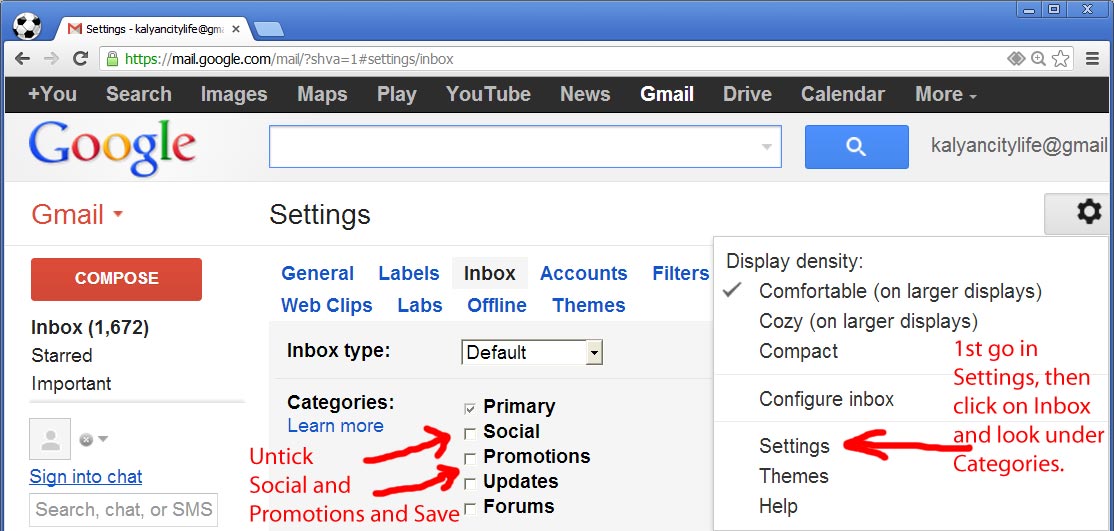This screenshot has width=1114, height=531.
Task: Open YouTube in the Google bar
Action: point(488,94)
